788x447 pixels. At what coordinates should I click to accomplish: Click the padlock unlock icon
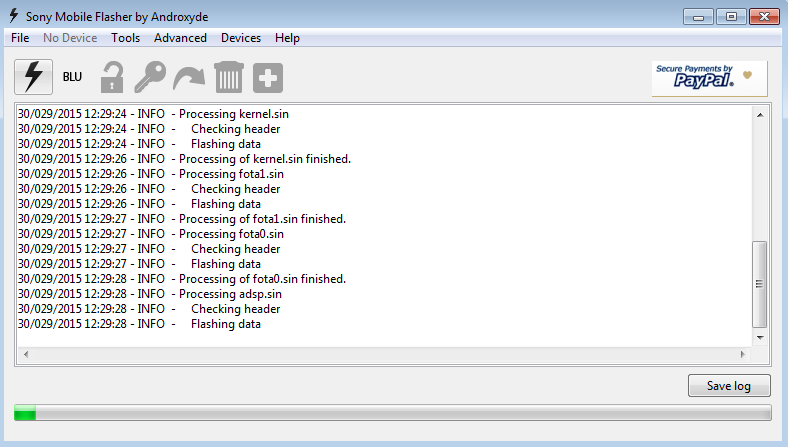(112, 77)
